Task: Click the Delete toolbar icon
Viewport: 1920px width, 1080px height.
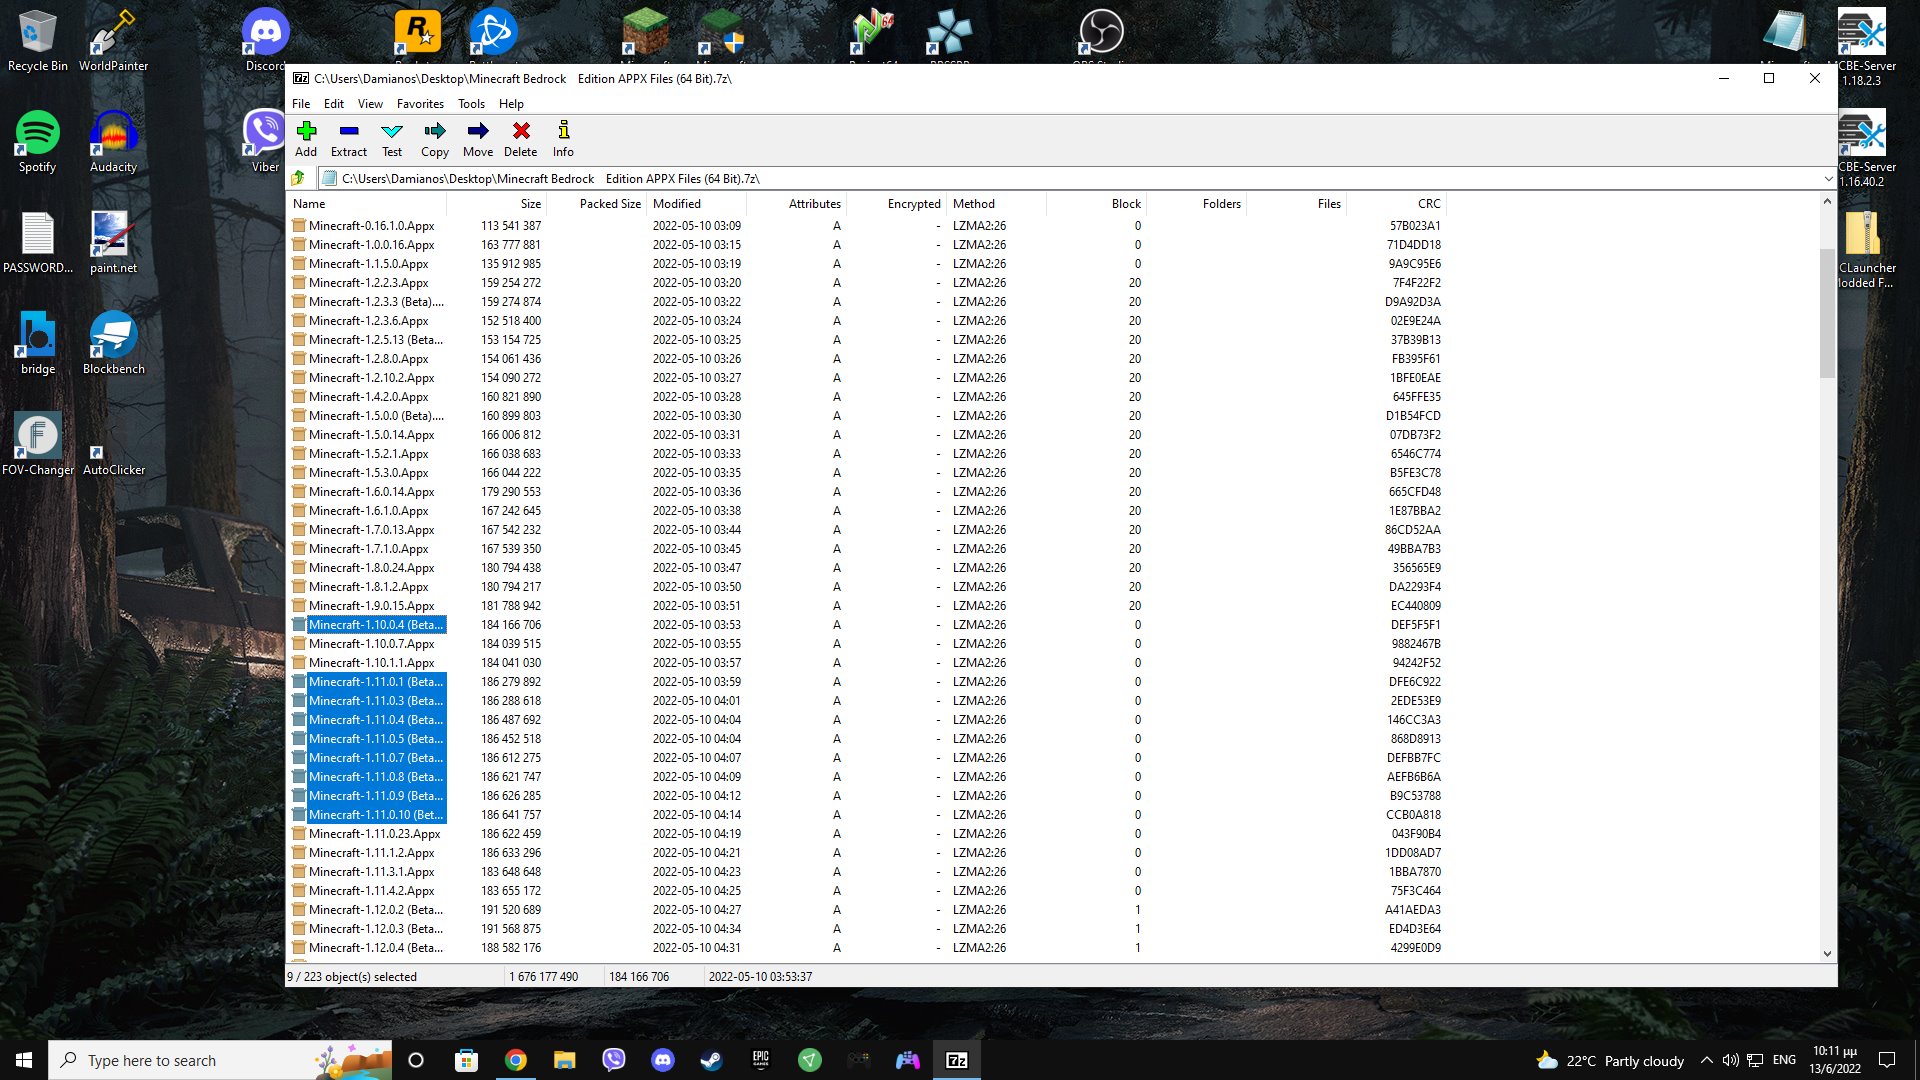Action: 520,138
